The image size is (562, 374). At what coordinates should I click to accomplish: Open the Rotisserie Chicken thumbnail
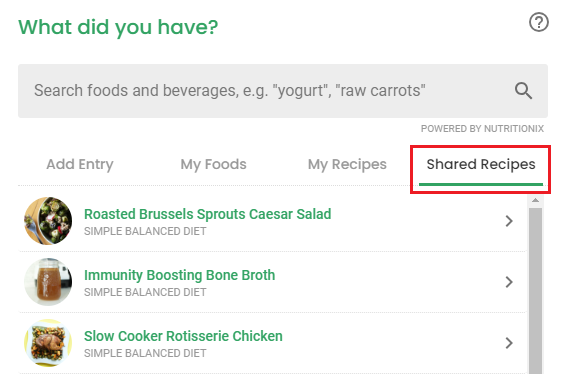coord(48,343)
